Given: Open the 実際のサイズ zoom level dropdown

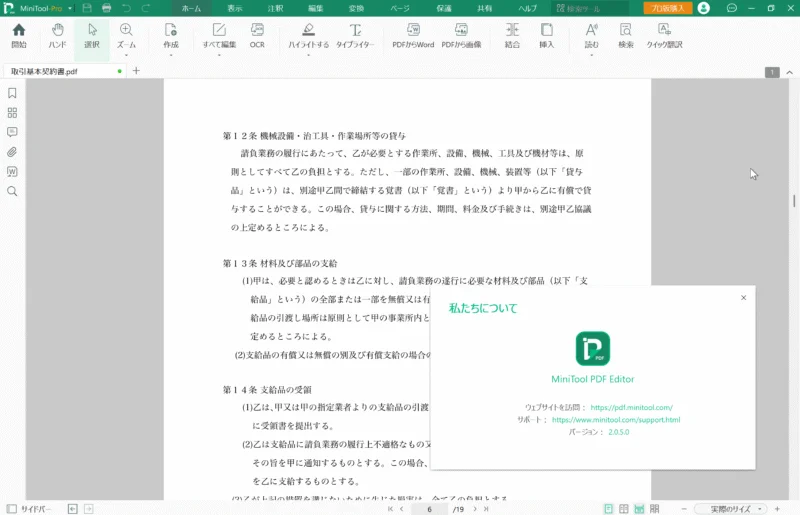Looking at the screenshot, I should (731, 509).
